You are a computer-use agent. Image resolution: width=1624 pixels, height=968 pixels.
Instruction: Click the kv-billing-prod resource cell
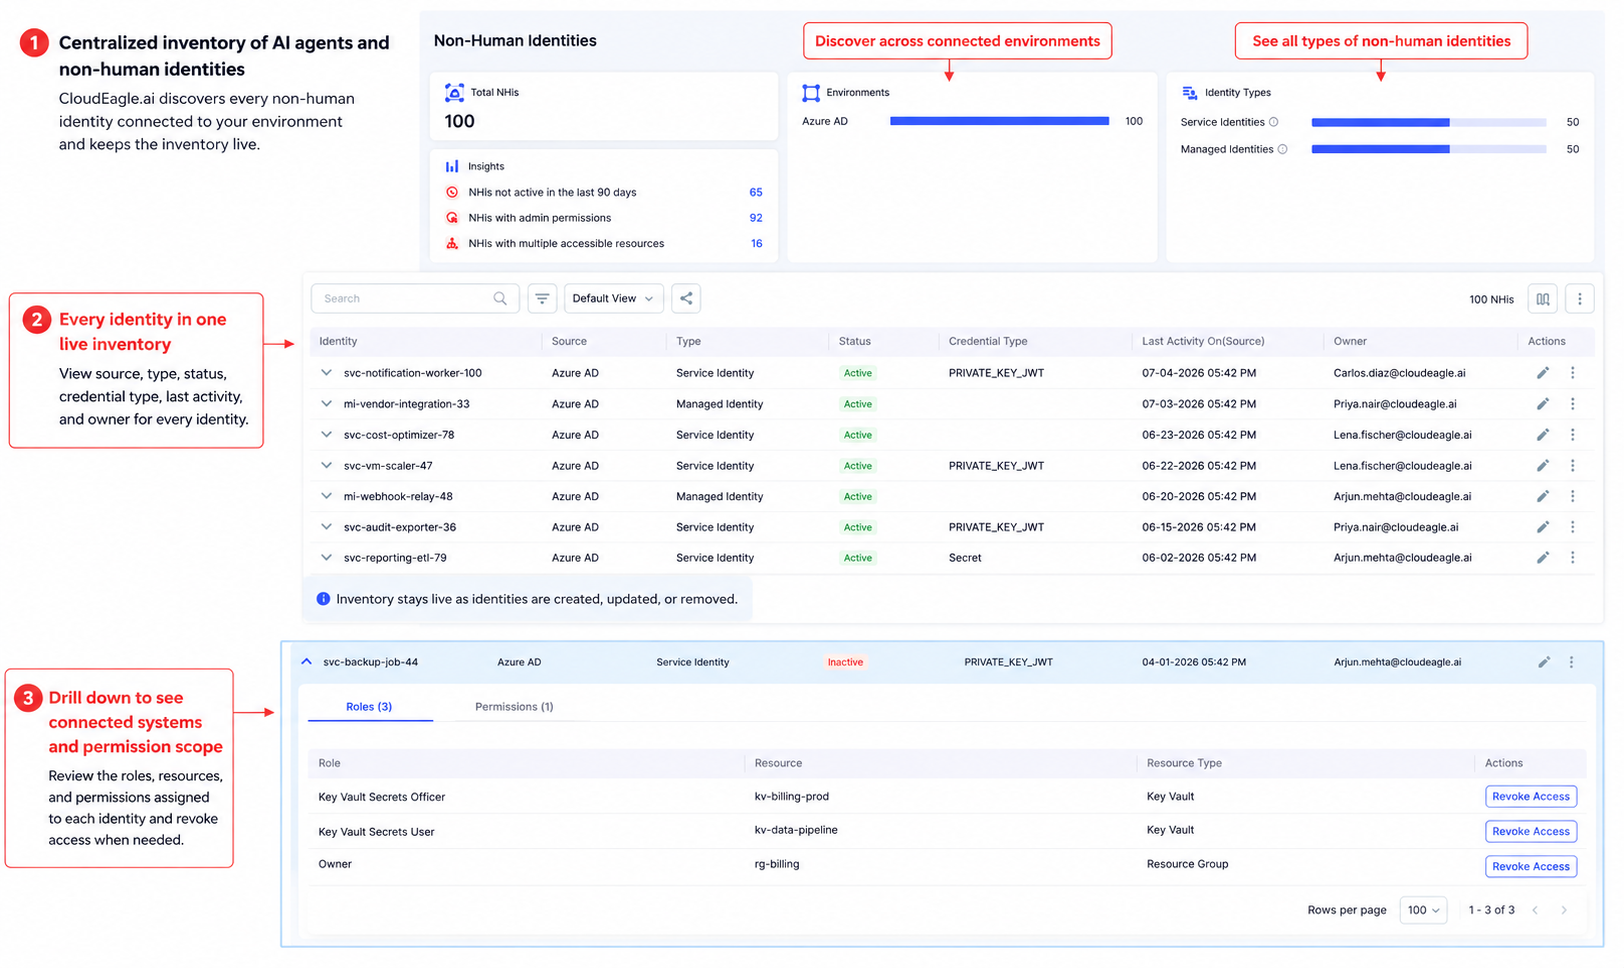tap(791, 797)
